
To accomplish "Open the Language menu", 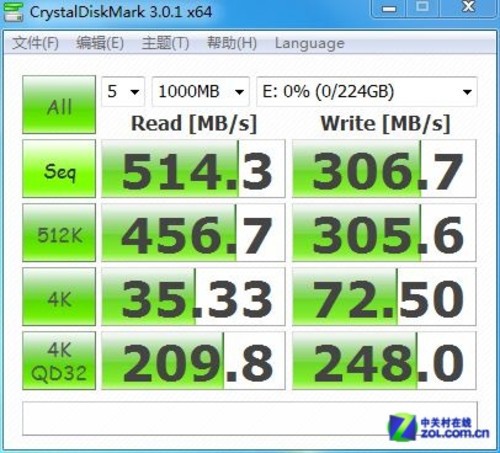I will [310, 43].
